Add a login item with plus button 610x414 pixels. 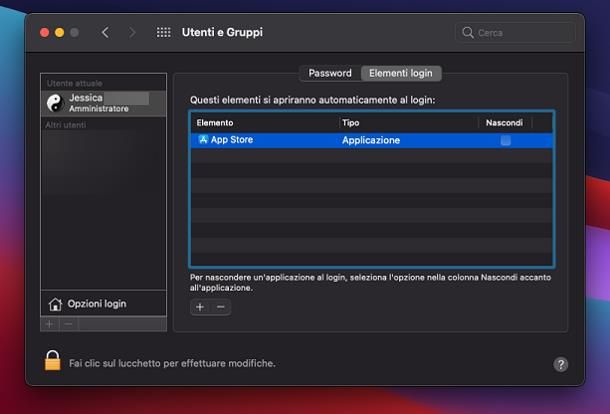click(x=200, y=307)
